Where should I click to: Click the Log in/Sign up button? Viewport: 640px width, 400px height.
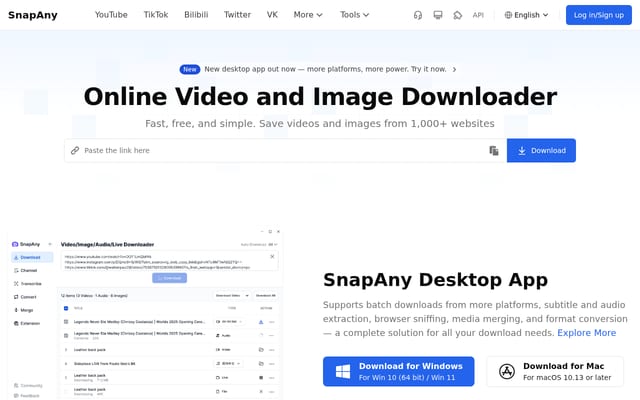(598, 15)
